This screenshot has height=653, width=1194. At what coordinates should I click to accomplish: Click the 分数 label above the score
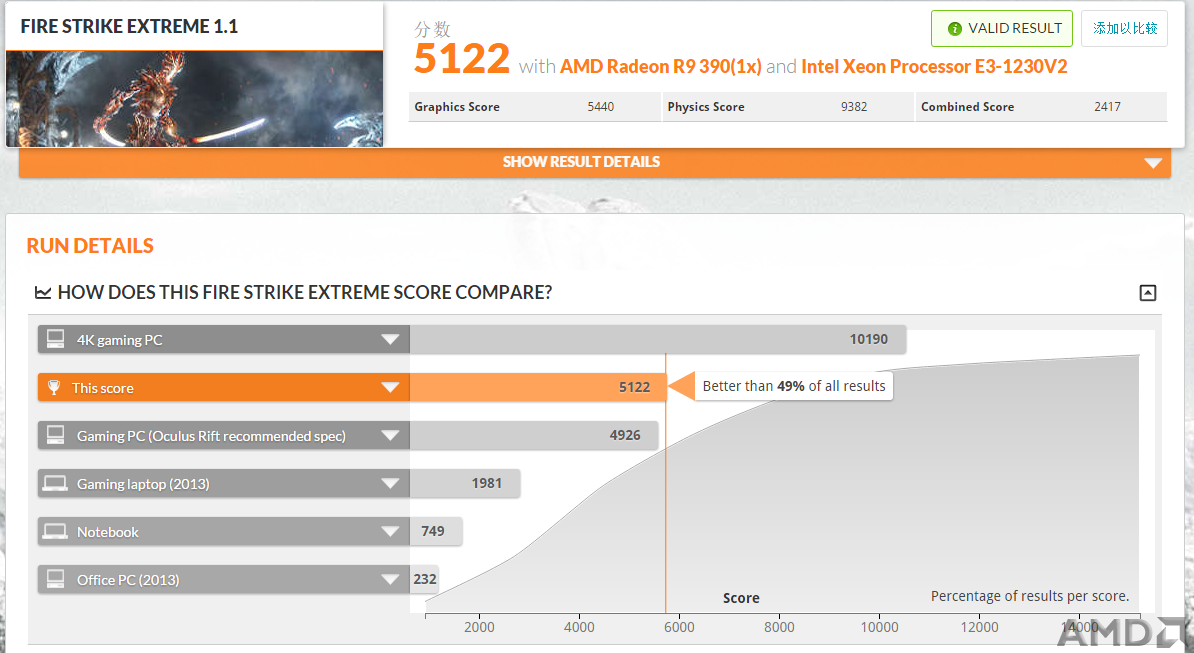433,29
